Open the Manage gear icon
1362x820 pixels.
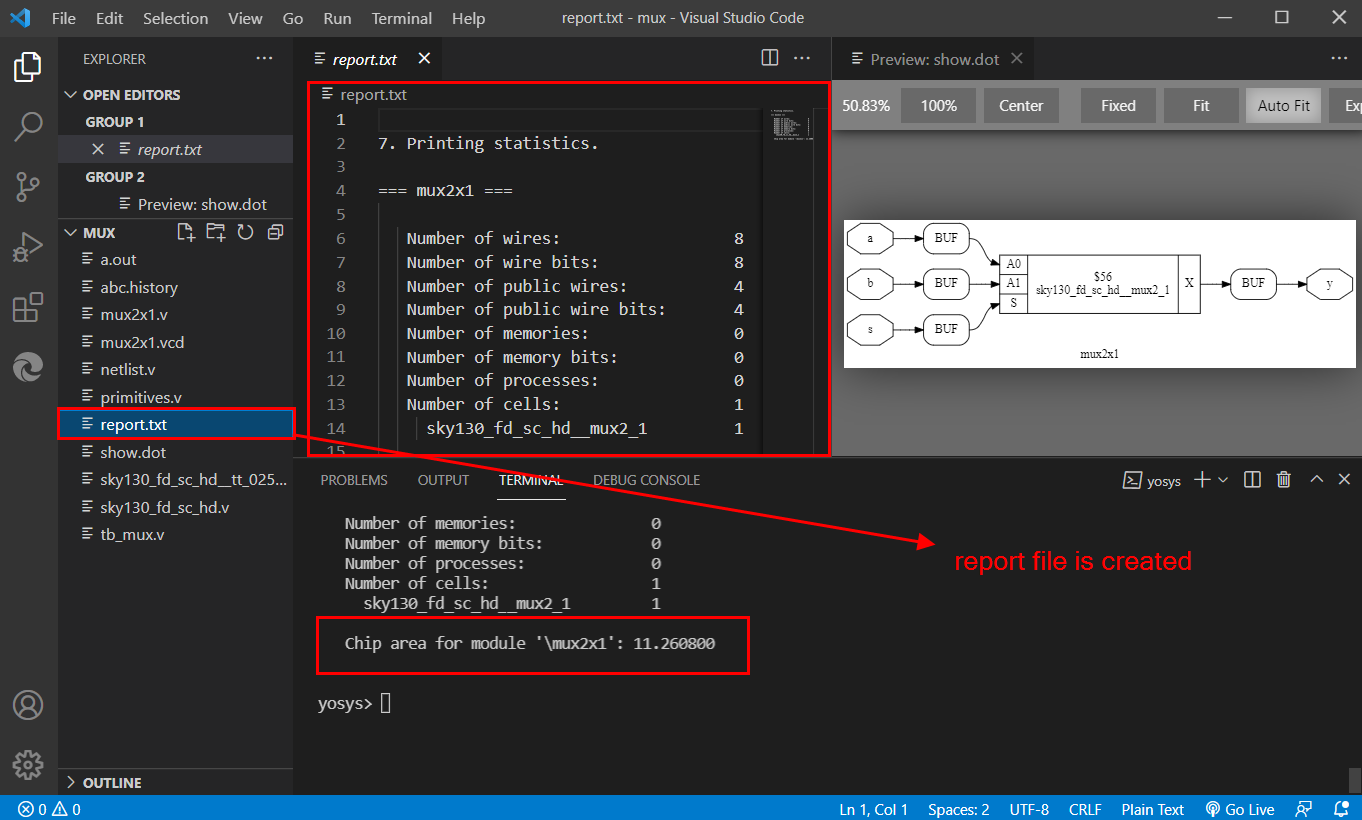pyautogui.click(x=28, y=765)
